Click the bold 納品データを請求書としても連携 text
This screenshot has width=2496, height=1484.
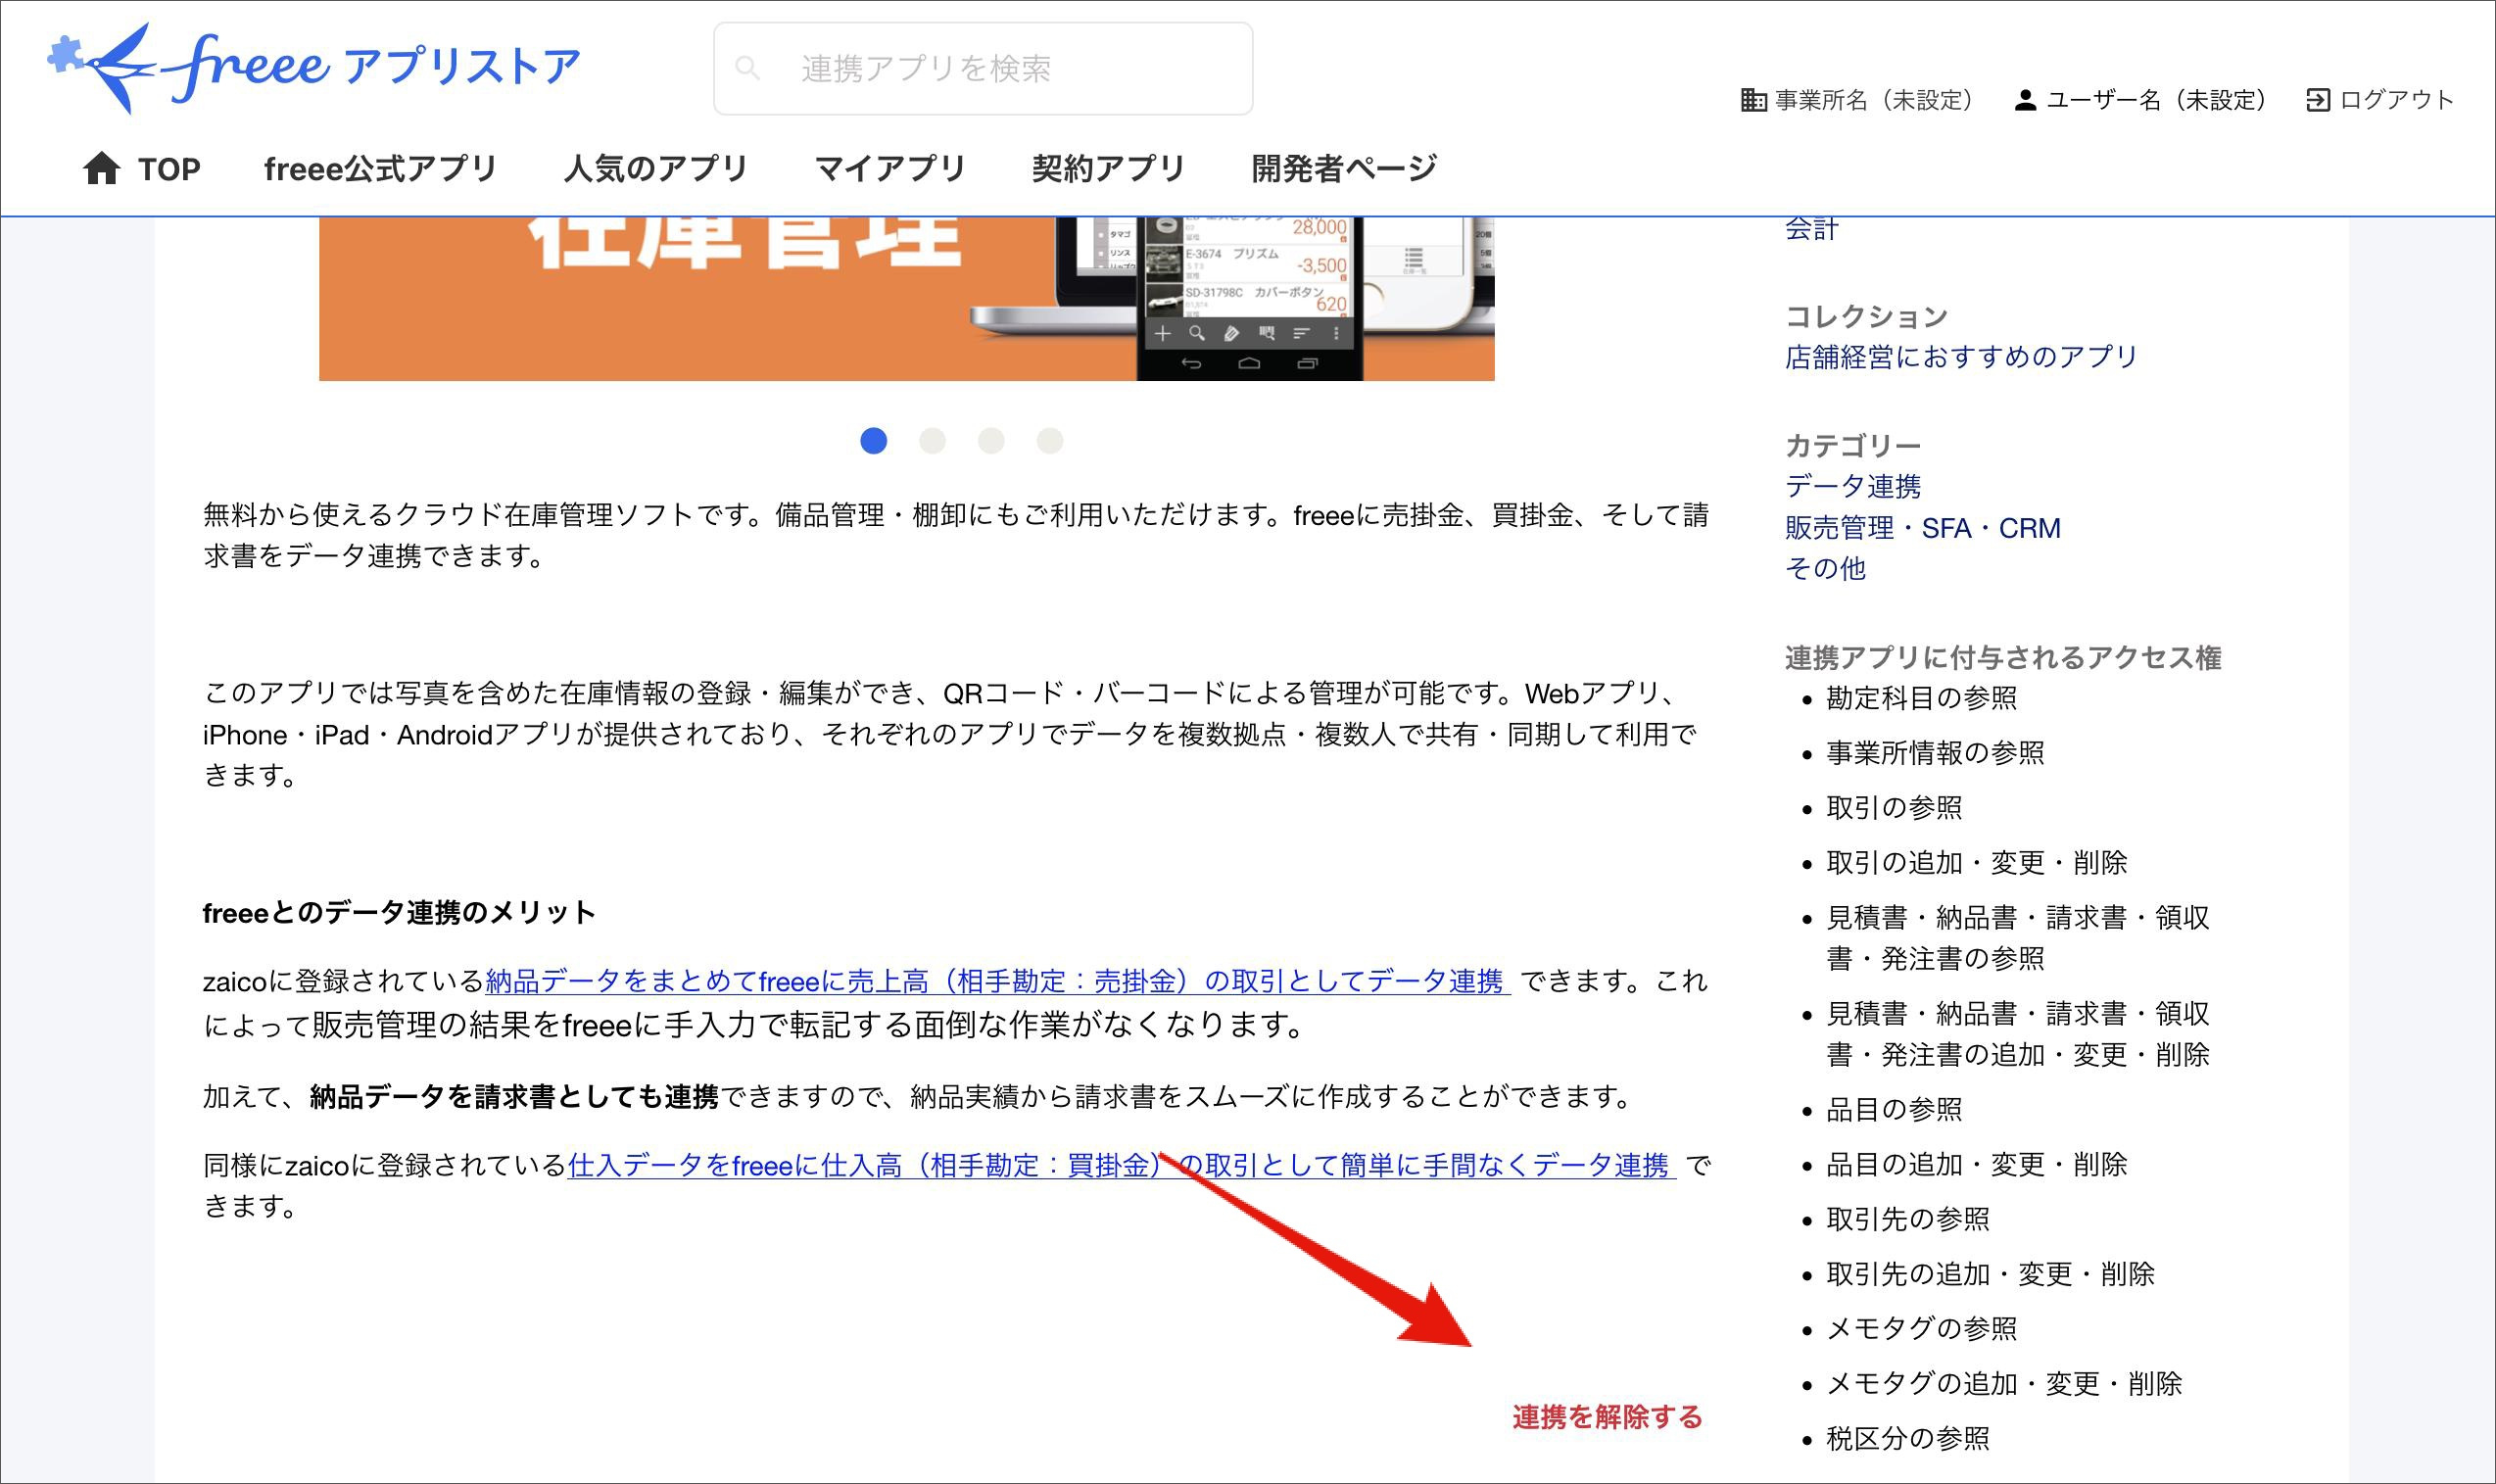coord(514,1098)
